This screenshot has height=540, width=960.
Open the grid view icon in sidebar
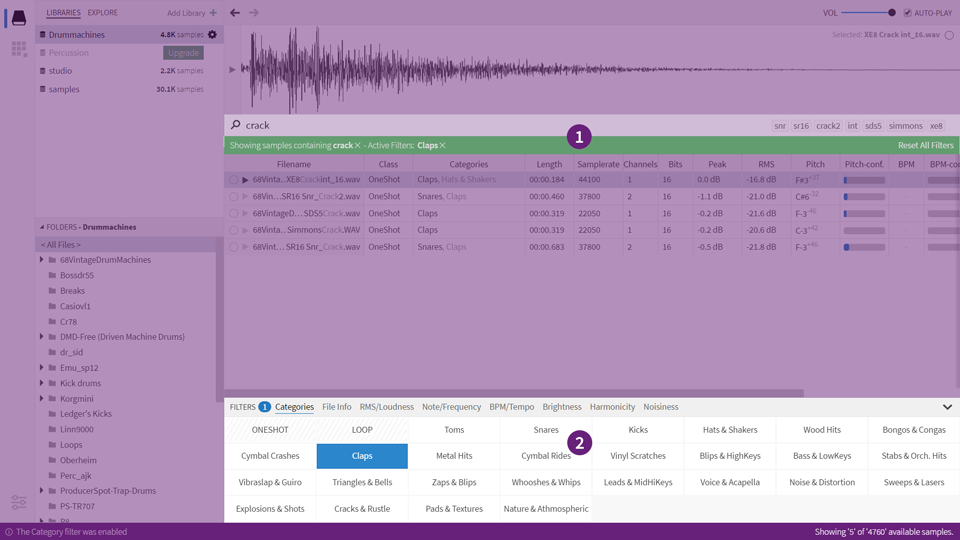point(18,48)
